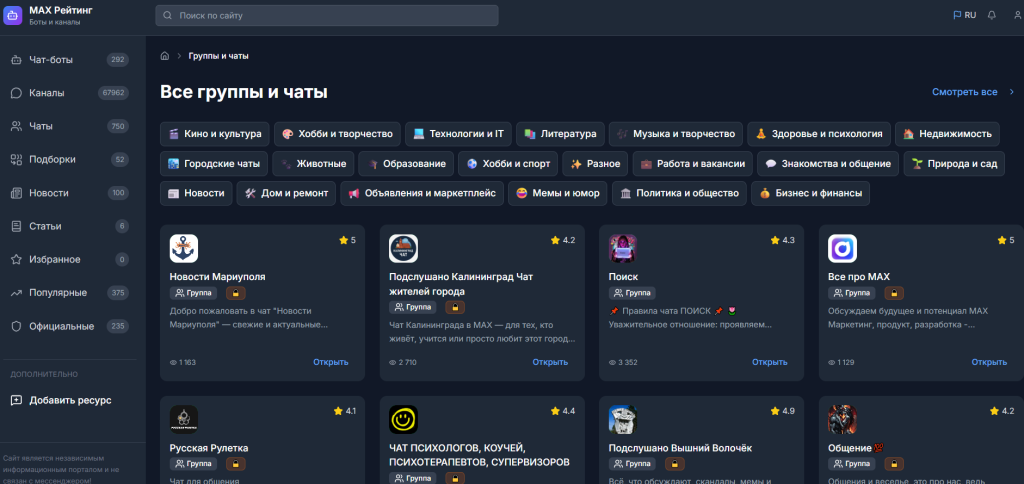Screen dimensions: 1024x484
Task: Open Все про MAX via Открыть
Action: point(989,362)
